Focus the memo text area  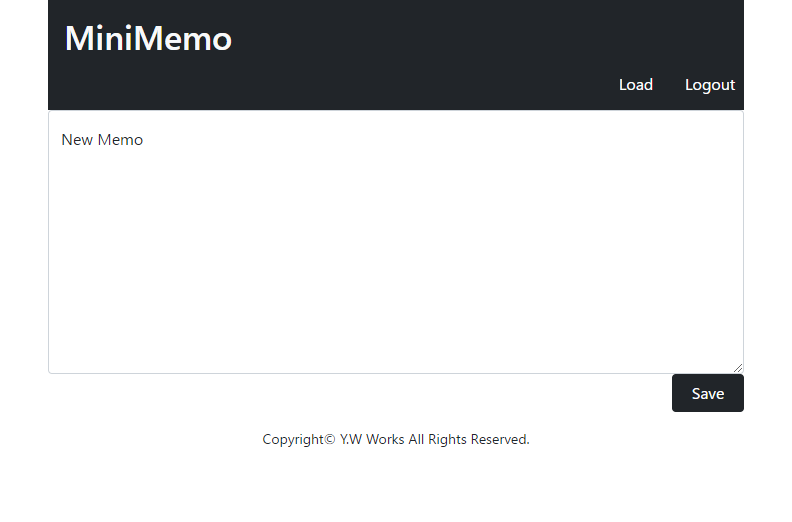pos(396,242)
